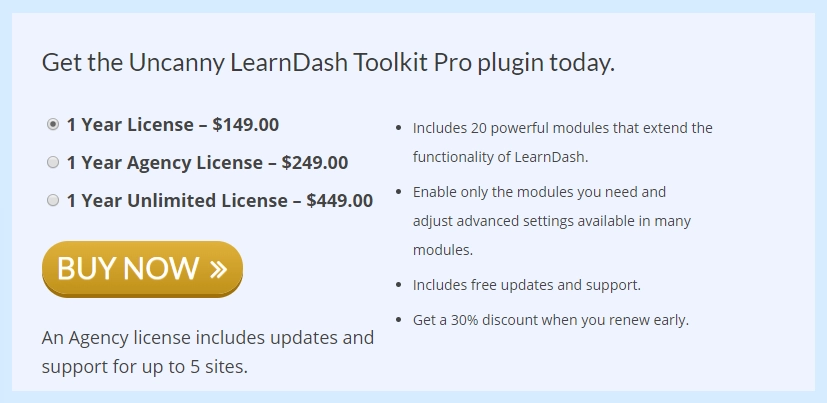
Task: Click the "Enable only the modules you need" text
Action: pos(539,191)
